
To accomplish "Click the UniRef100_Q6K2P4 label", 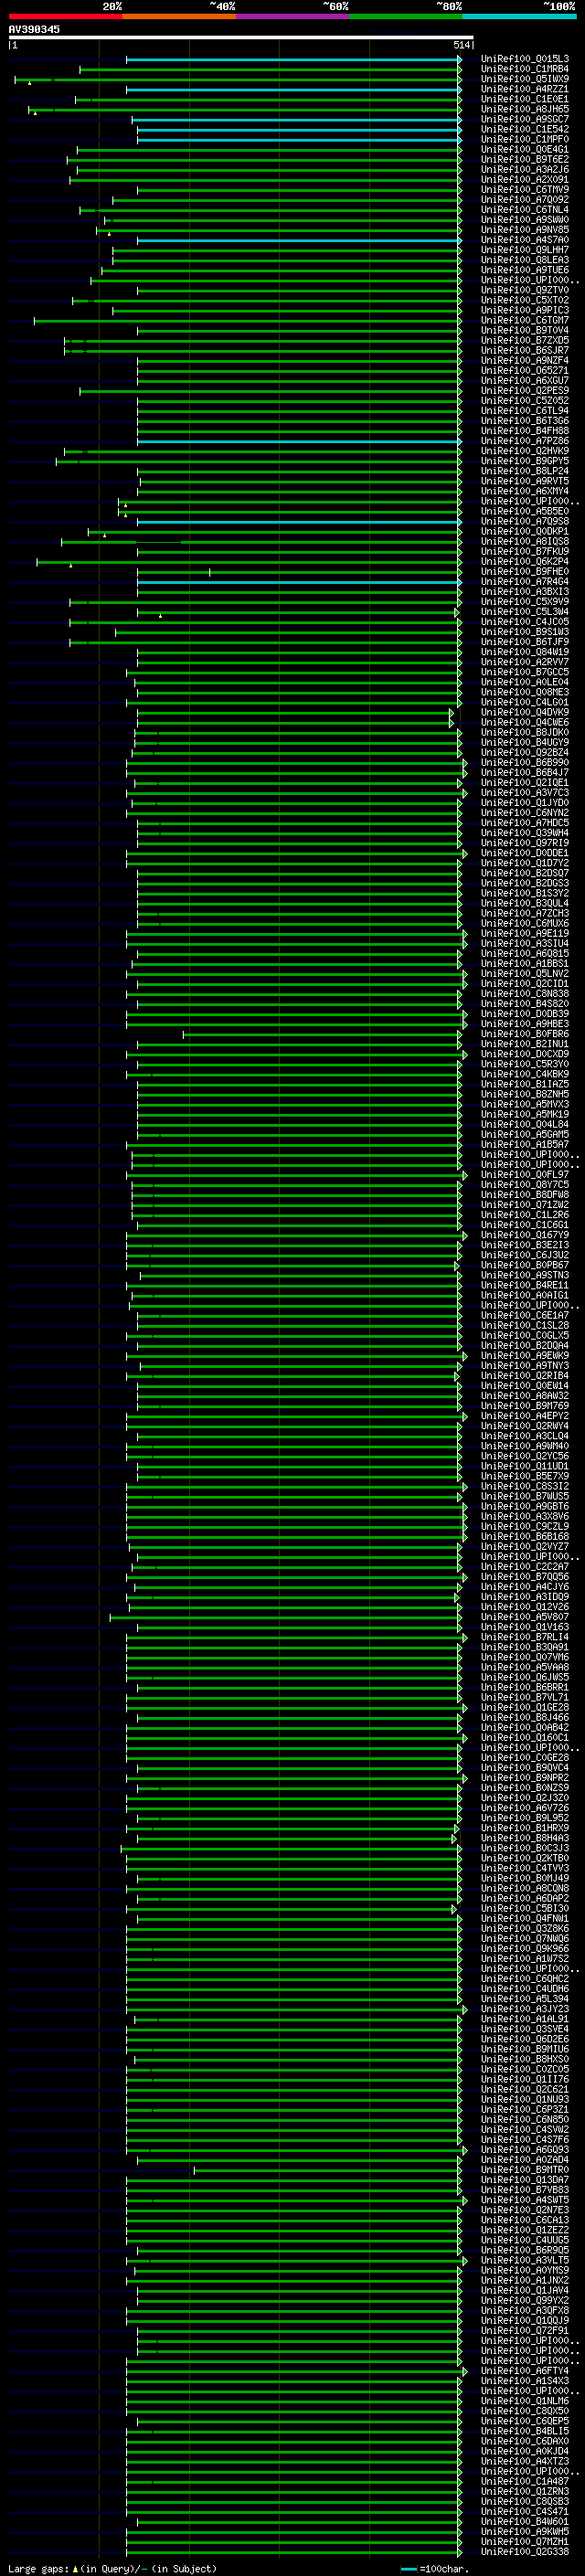I will click(x=525, y=562).
